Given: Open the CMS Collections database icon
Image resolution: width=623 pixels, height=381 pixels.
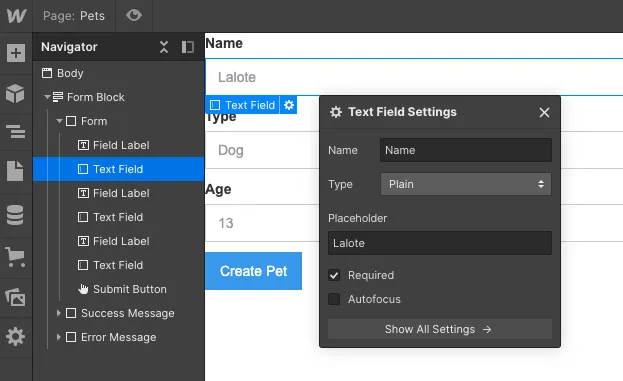Looking at the screenshot, I should 15,215.
